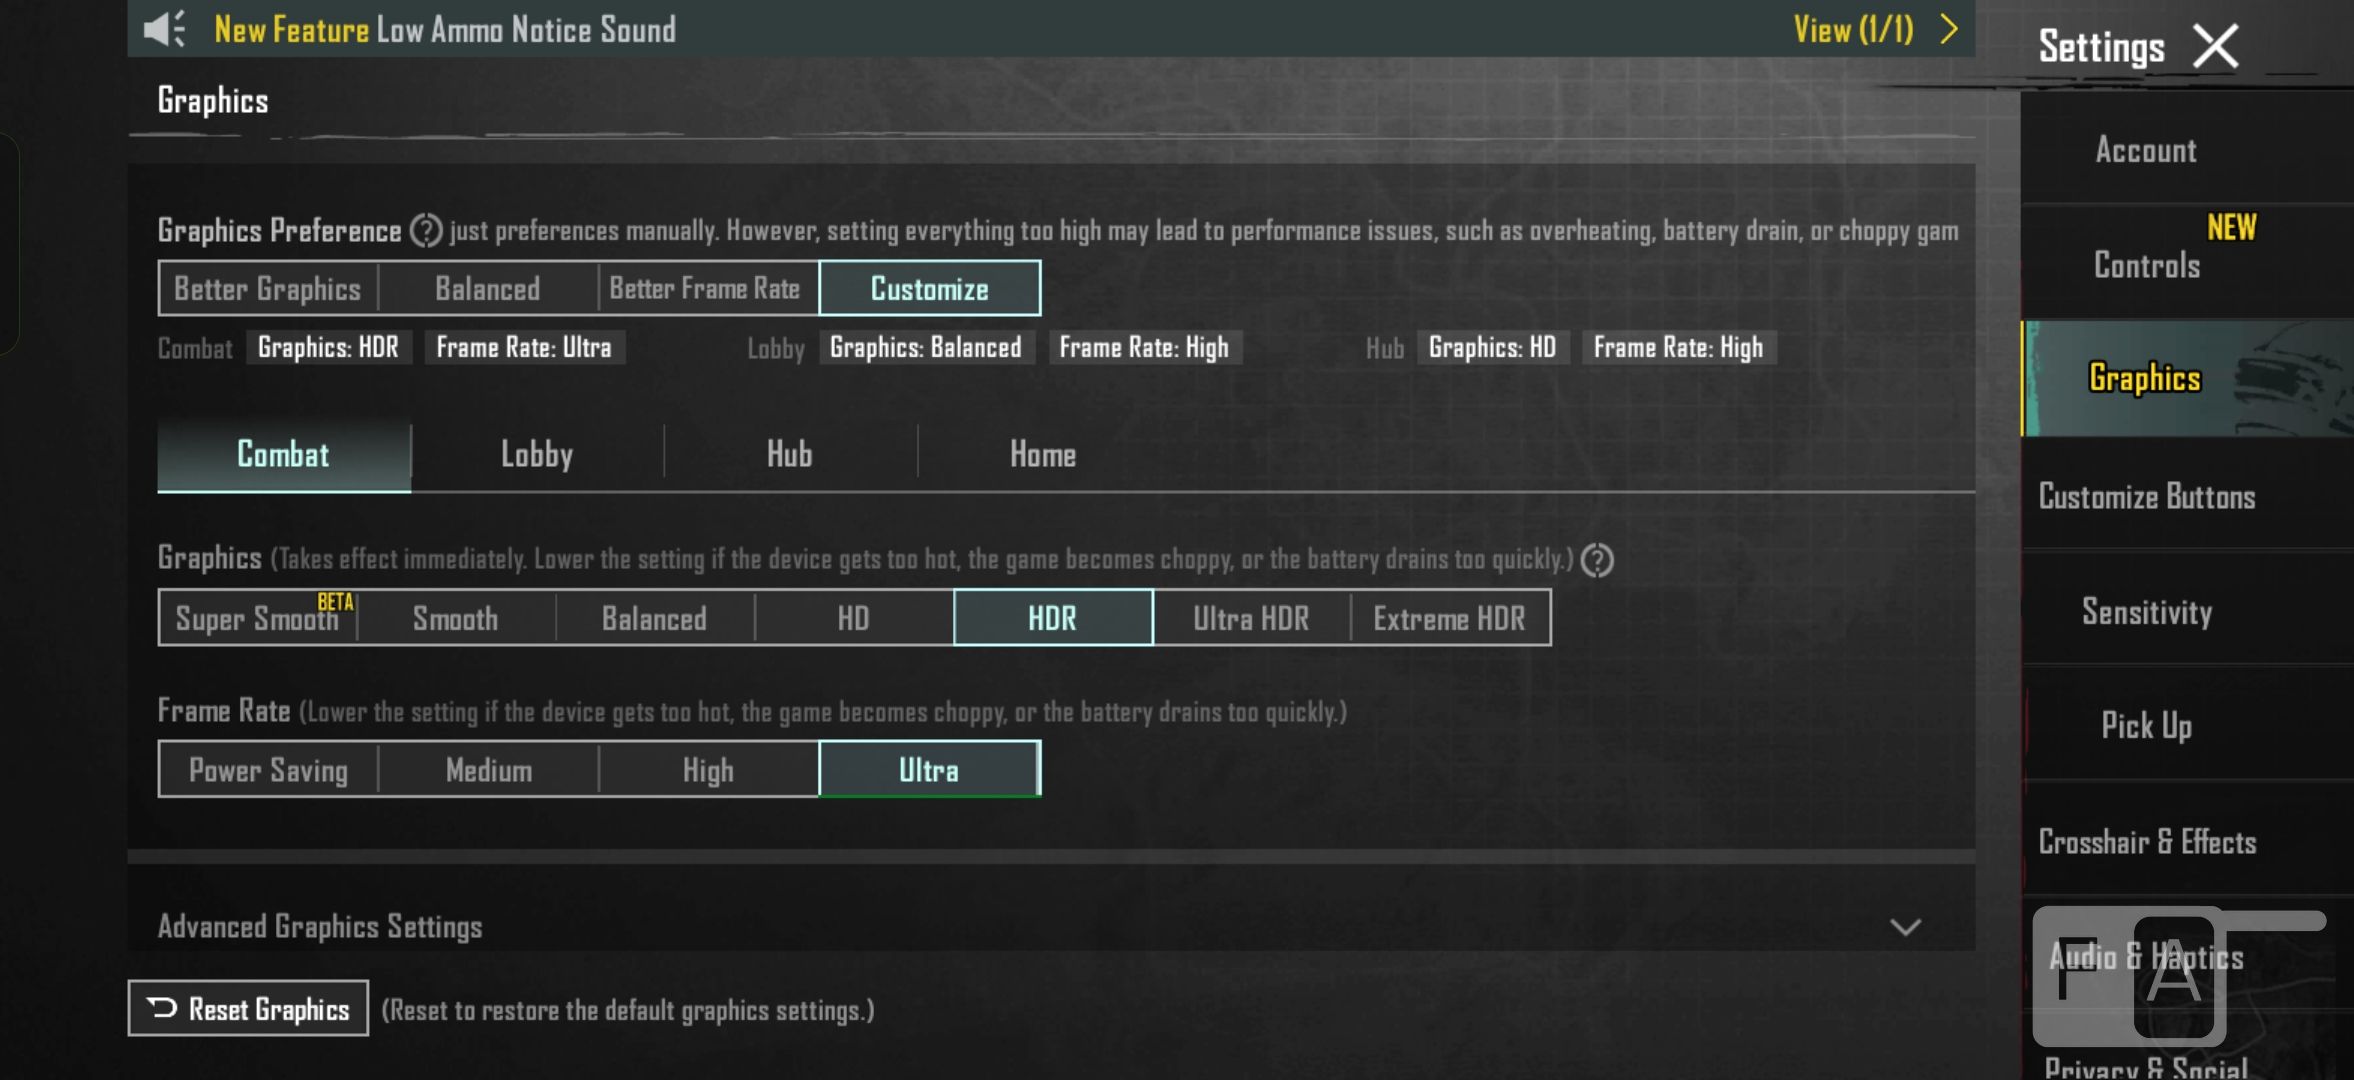Select Better Frame Rate preference
The height and width of the screenshot is (1080, 2354).
[x=706, y=288]
